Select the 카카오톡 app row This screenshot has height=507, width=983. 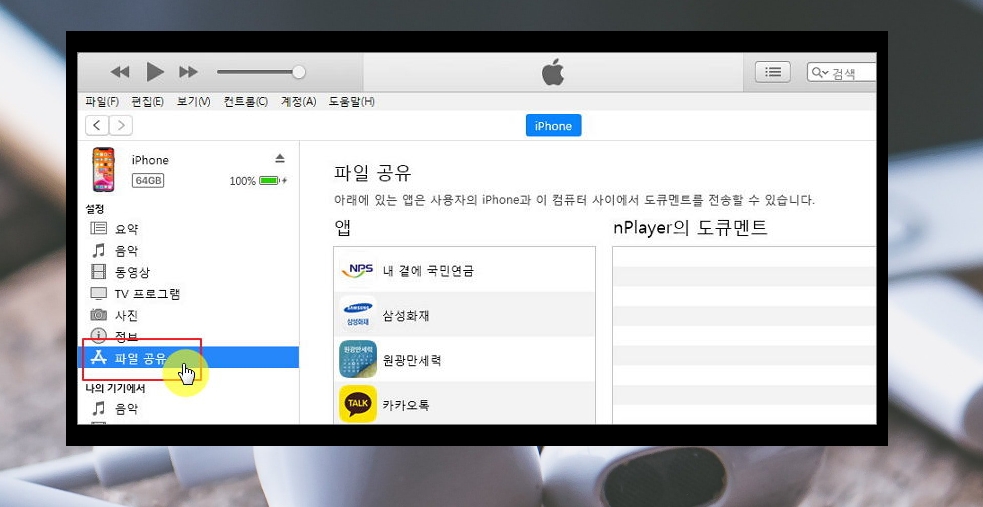tap(465, 404)
